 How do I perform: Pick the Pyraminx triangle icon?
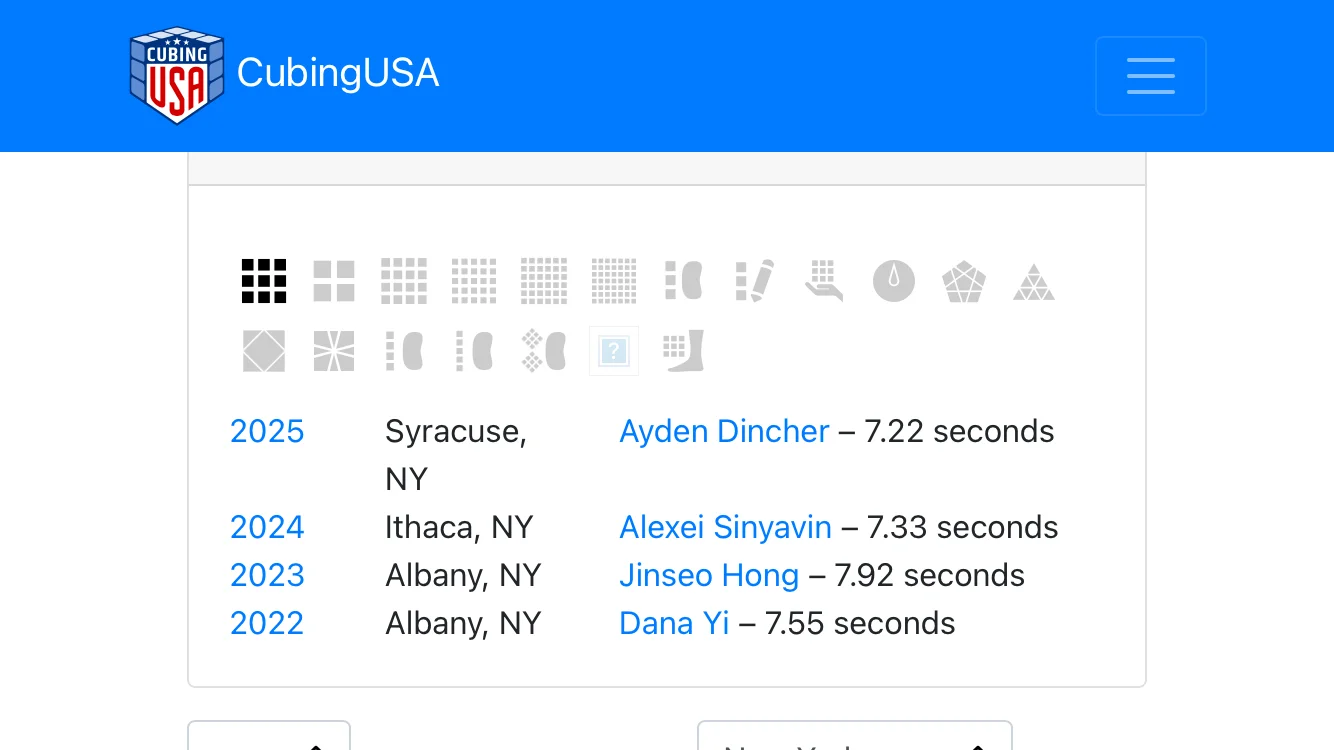pos(1034,281)
